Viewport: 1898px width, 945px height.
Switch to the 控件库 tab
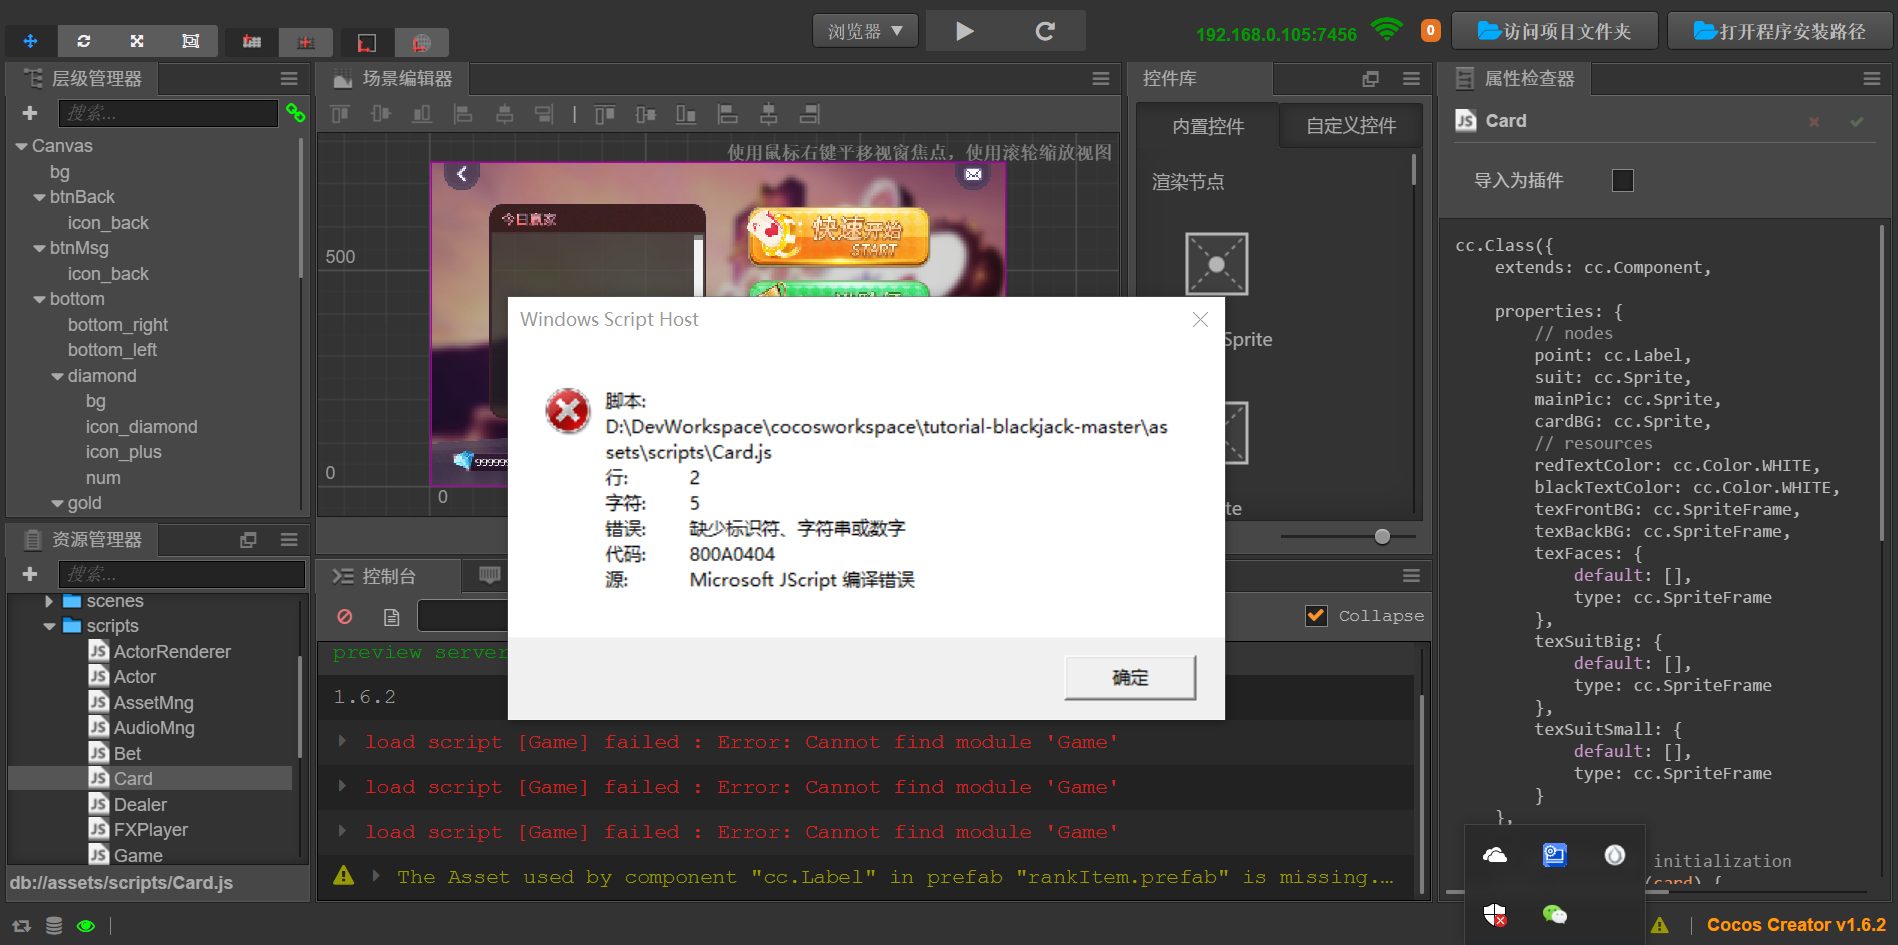click(x=1201, y=79)
